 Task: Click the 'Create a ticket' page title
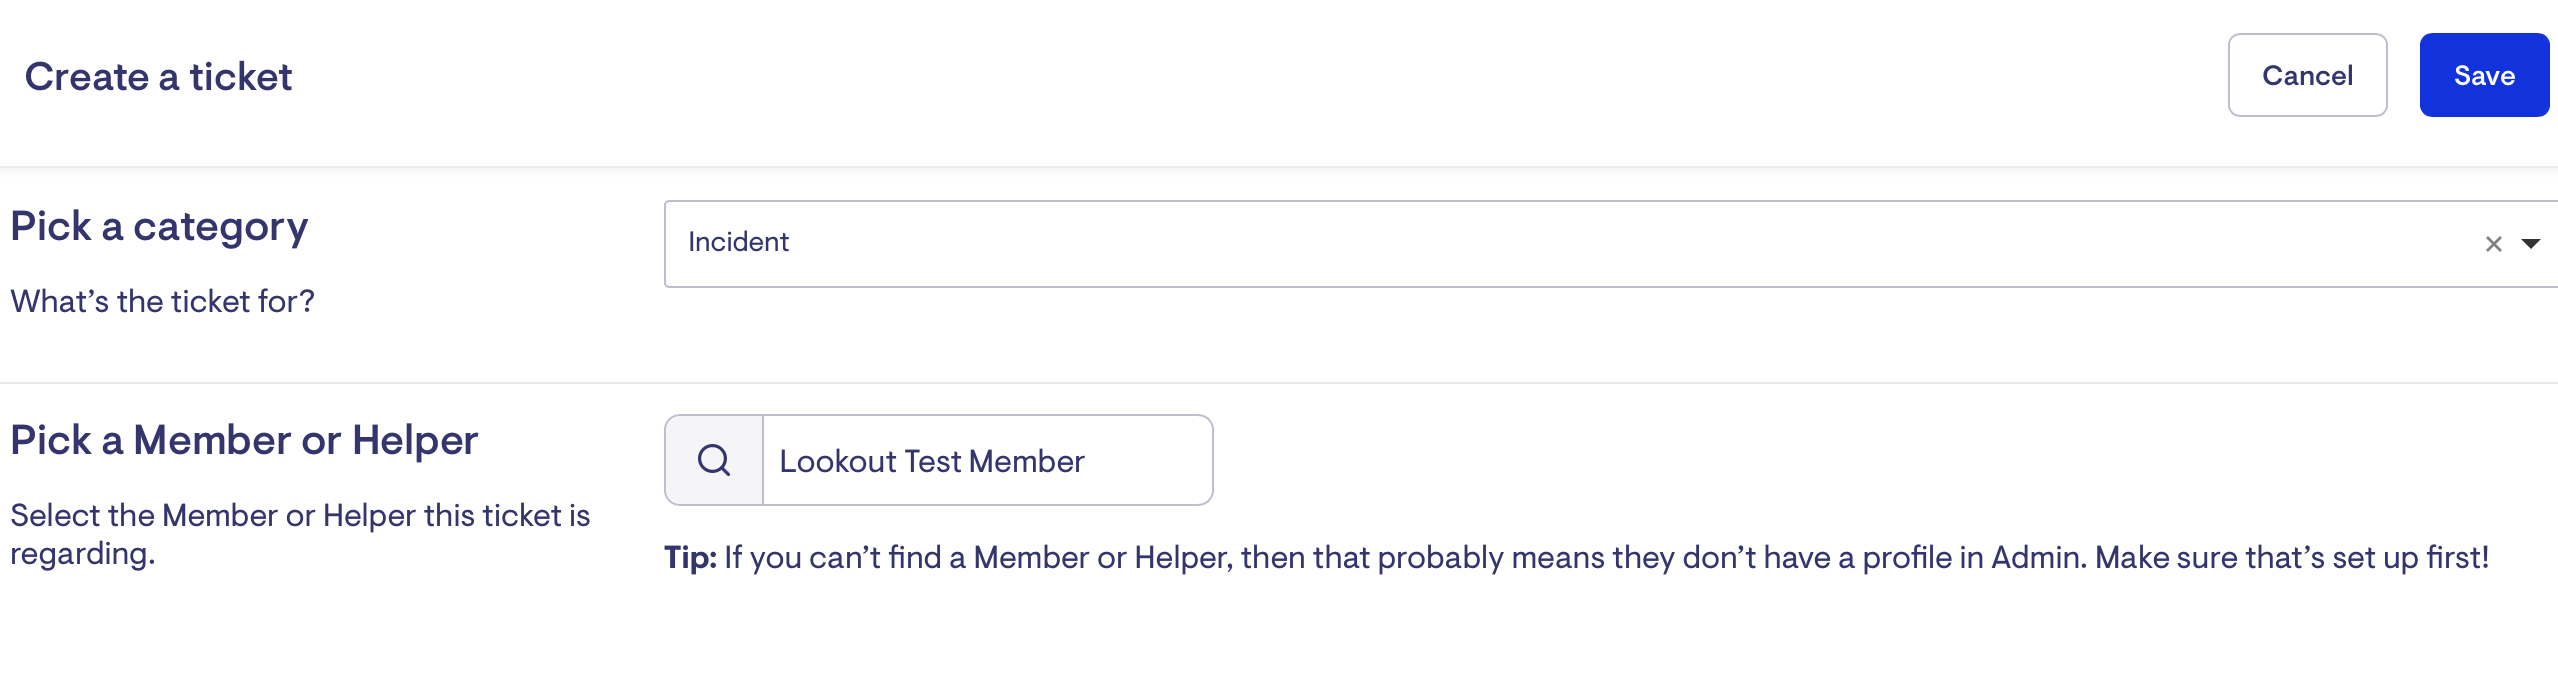click(158, 77)
